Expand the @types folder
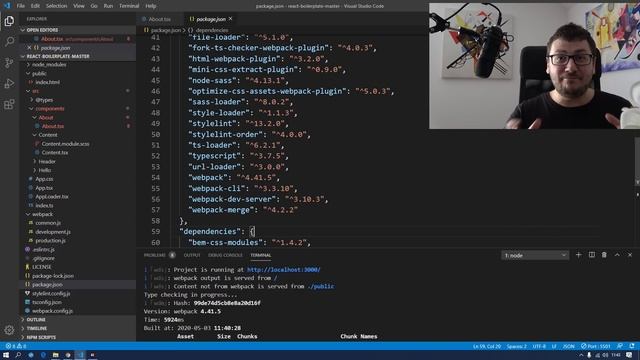Image resolution: width=640 pixels, height=360 pixels. [78, 100]
